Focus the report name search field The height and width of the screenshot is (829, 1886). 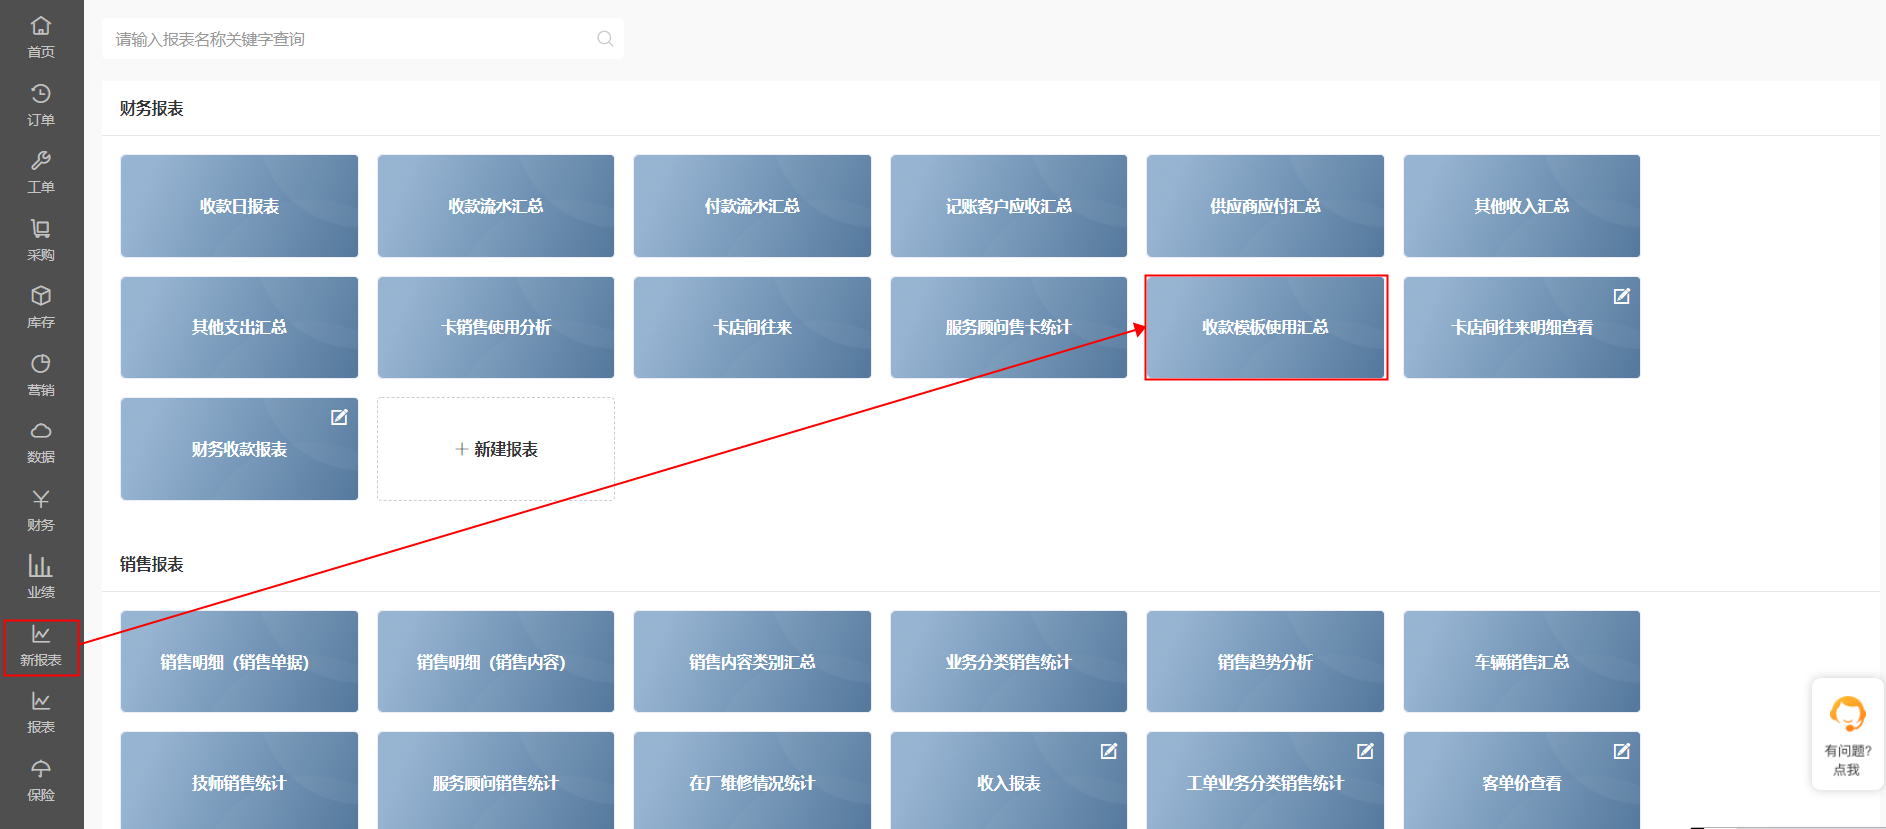pos(363,39)
